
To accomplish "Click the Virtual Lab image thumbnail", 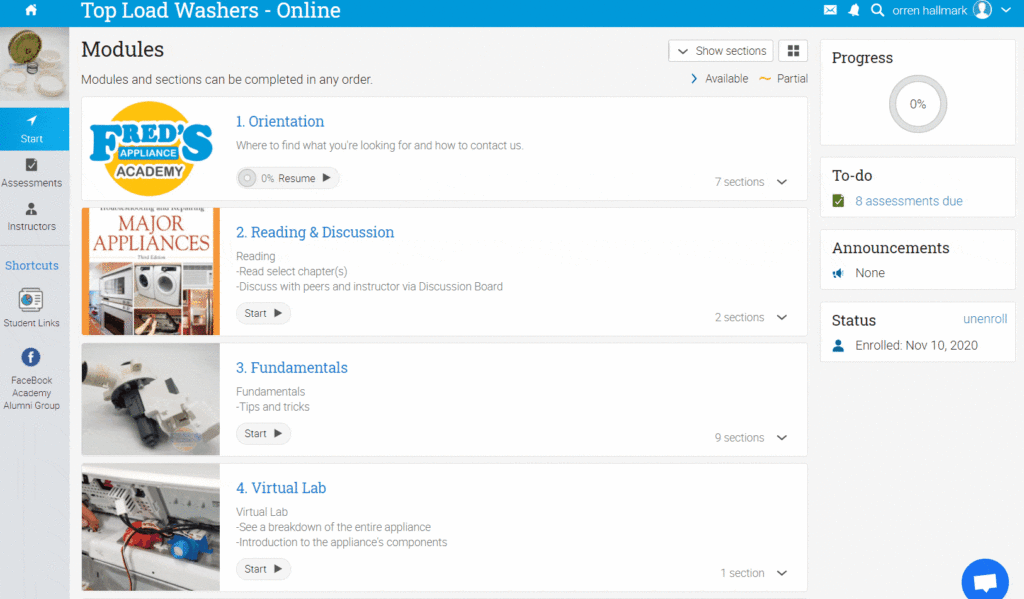I will click(151, 527).
